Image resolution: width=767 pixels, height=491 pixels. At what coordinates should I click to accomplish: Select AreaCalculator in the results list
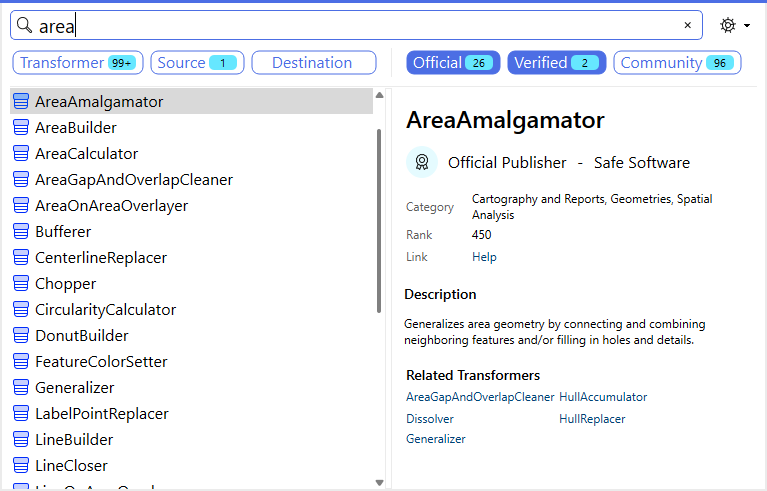pos(86,154)
